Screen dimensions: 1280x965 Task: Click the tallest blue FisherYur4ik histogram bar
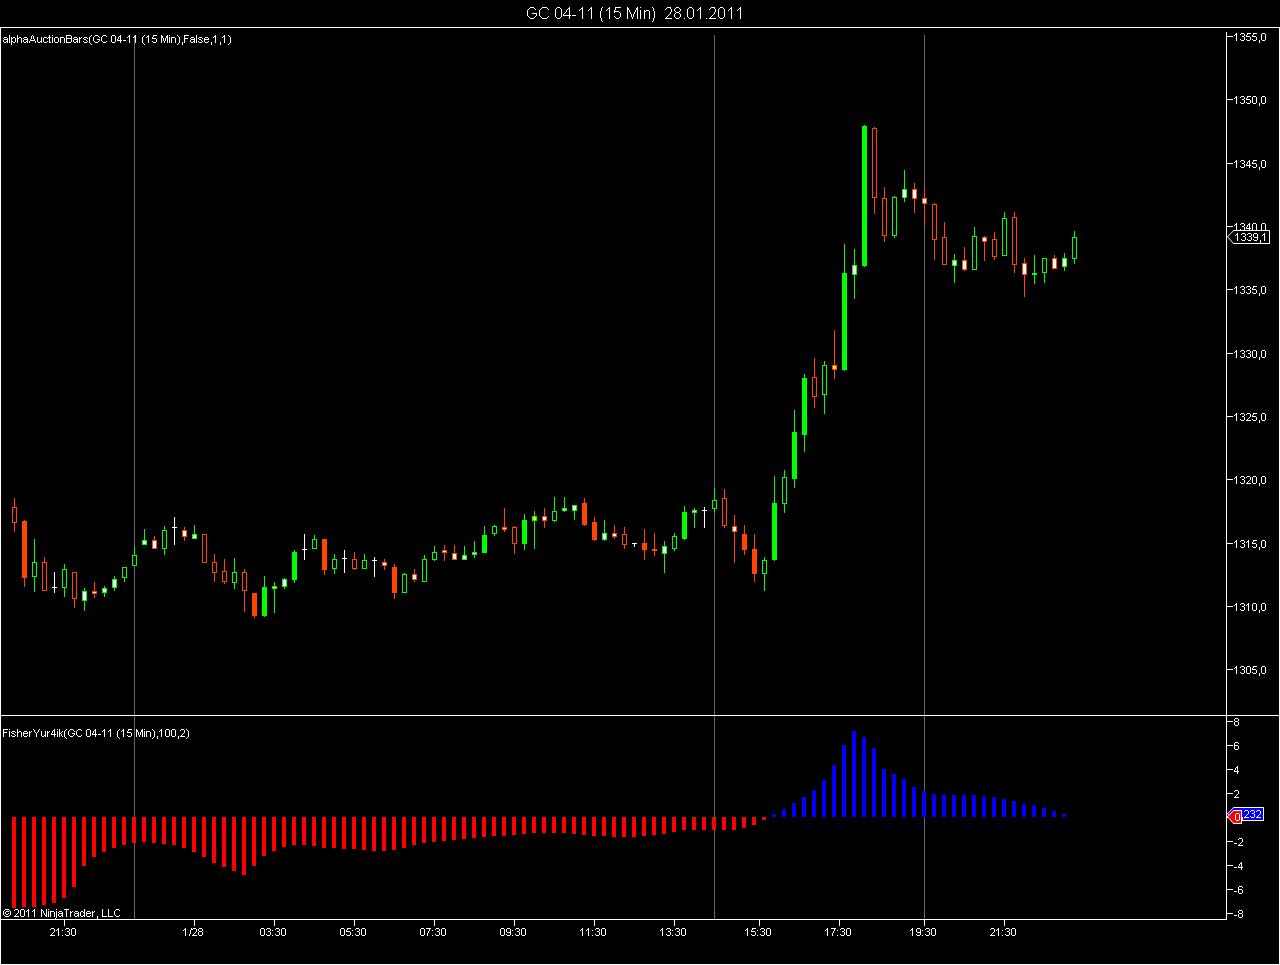854,774
